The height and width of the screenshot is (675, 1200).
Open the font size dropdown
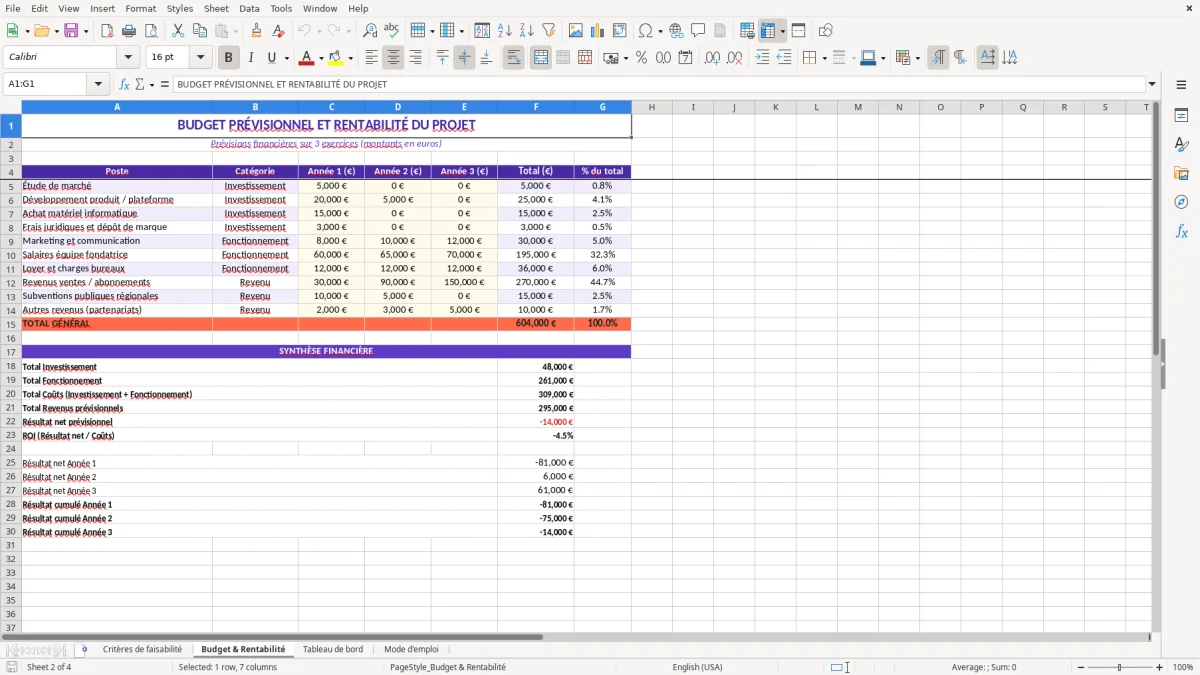click(x=200, y=58)
